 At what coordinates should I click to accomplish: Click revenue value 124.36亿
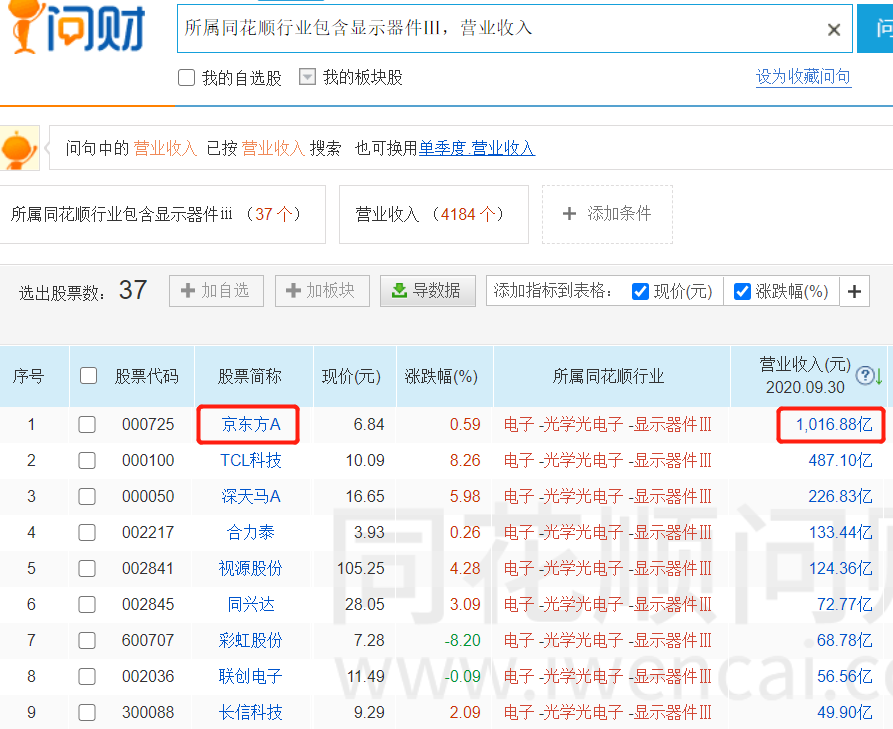coord(841,568)
